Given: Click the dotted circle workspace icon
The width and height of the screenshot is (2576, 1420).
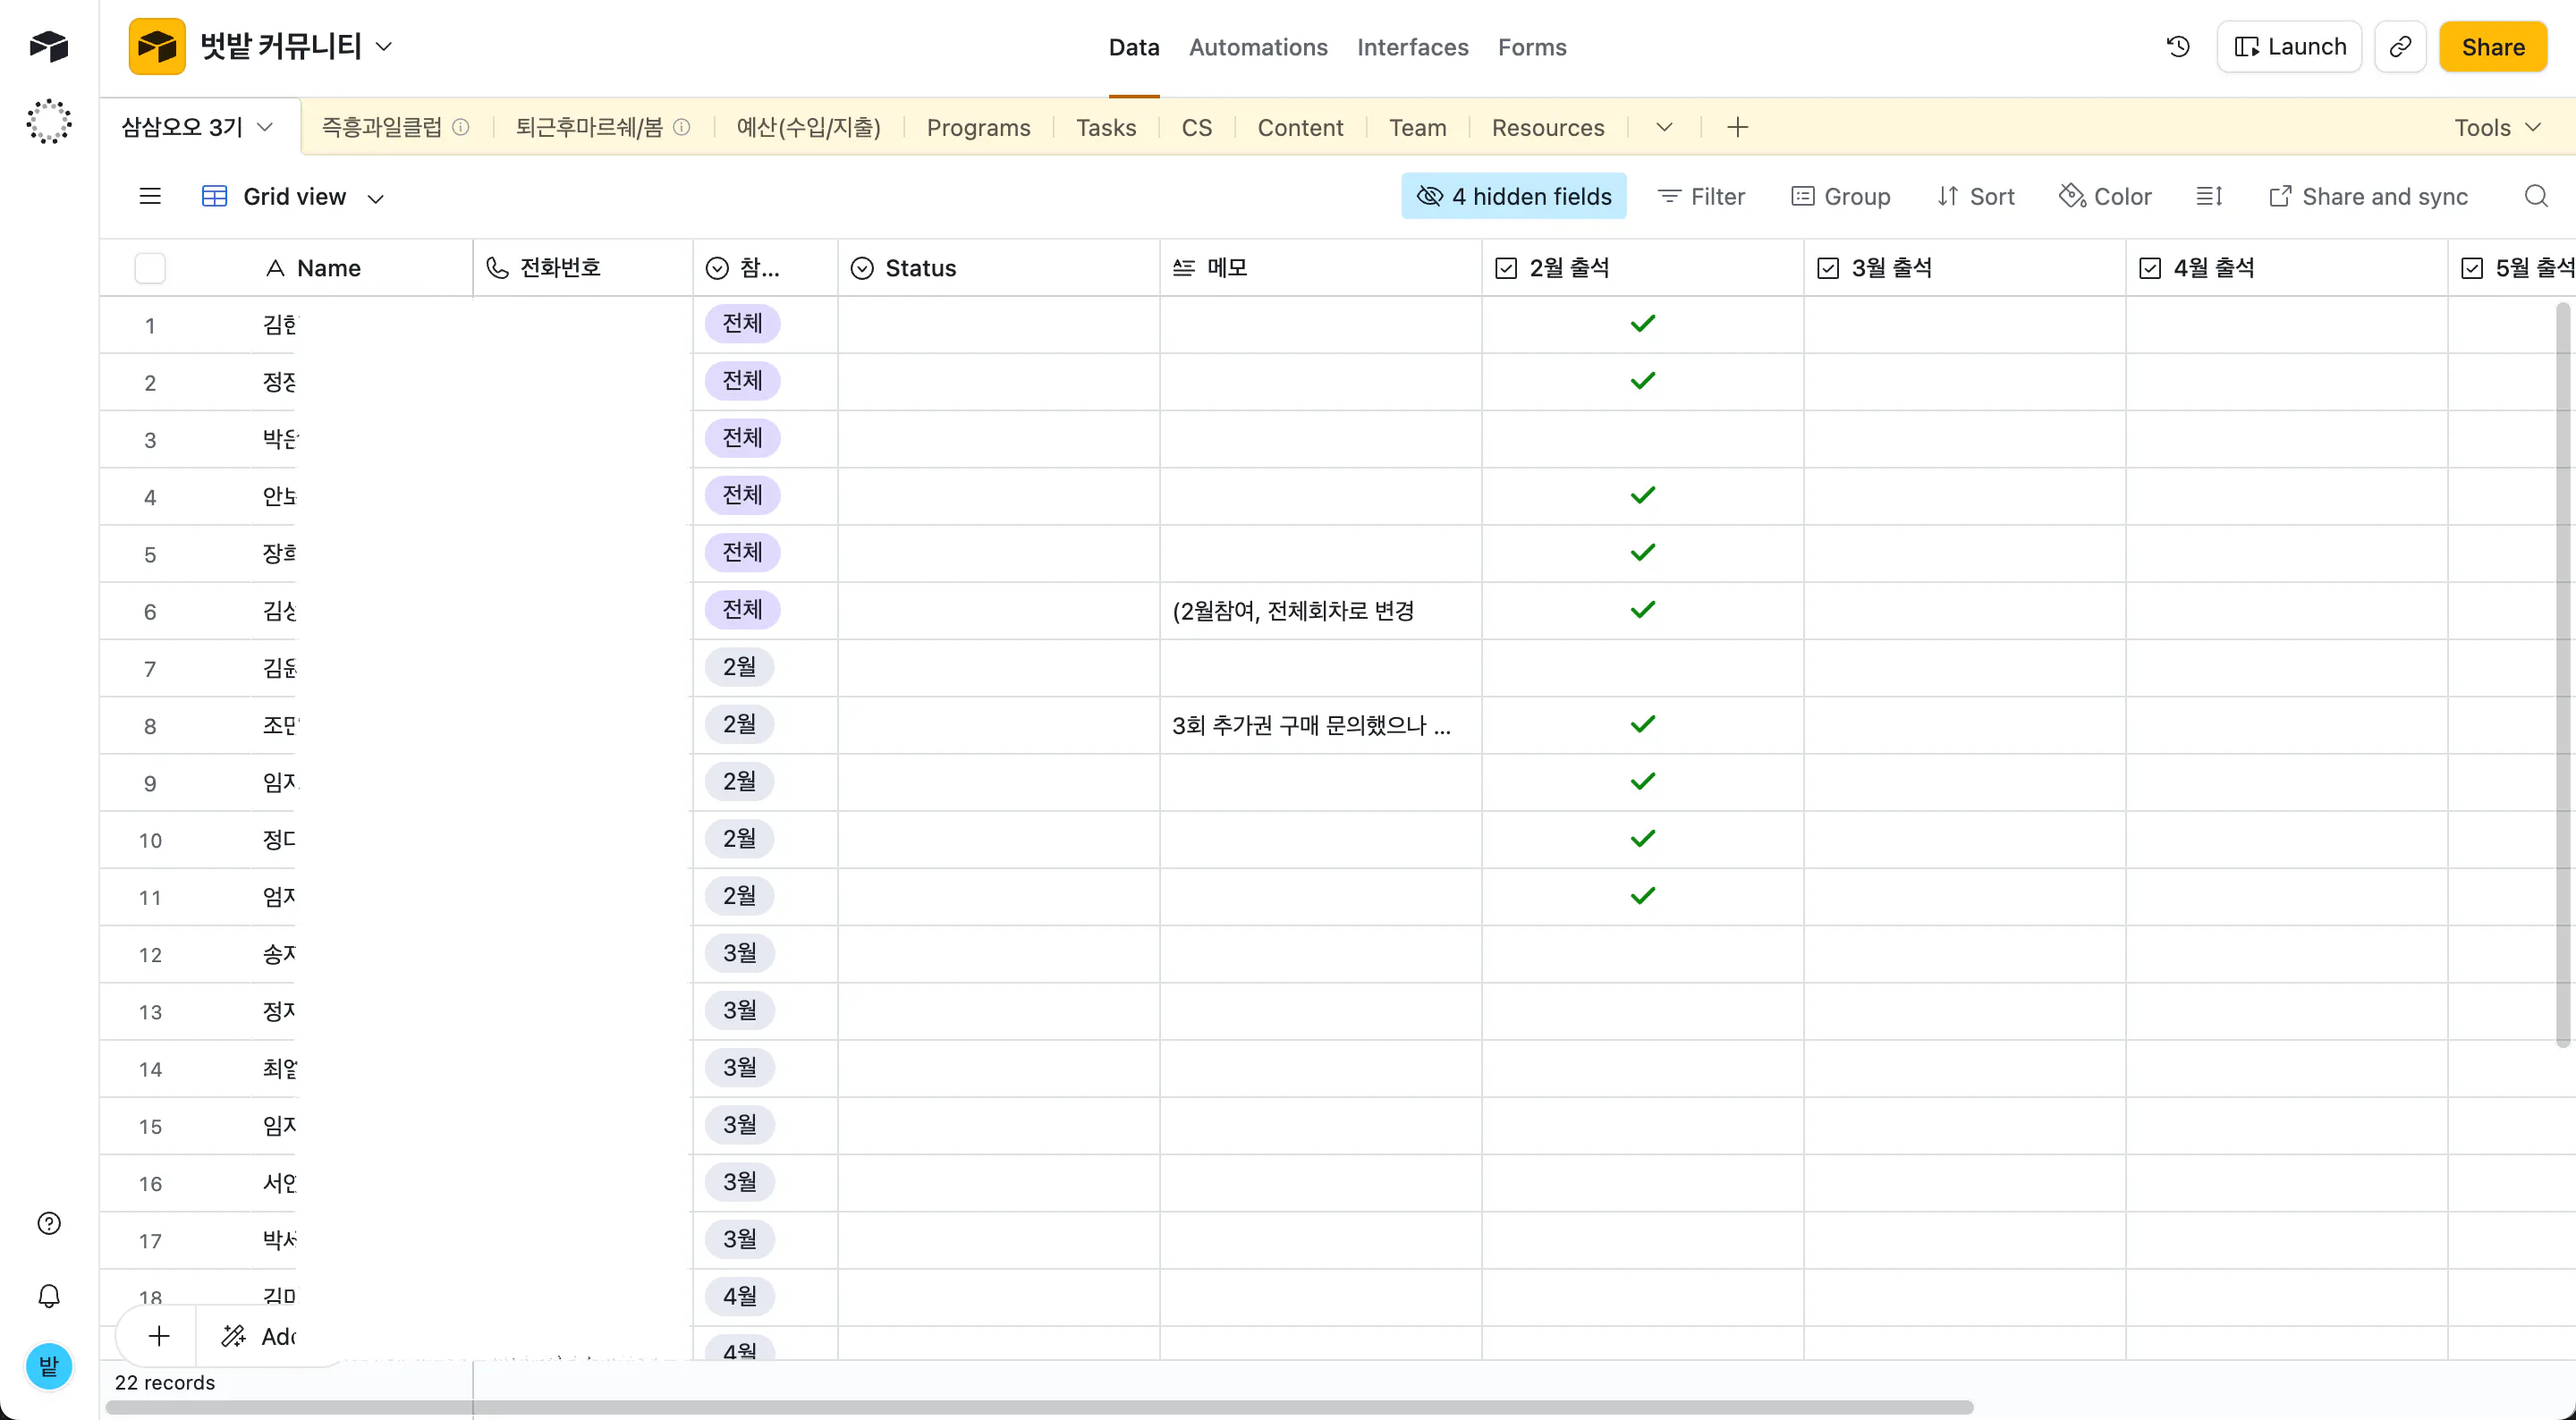Looking at the screenshot, I should (48, 122).
